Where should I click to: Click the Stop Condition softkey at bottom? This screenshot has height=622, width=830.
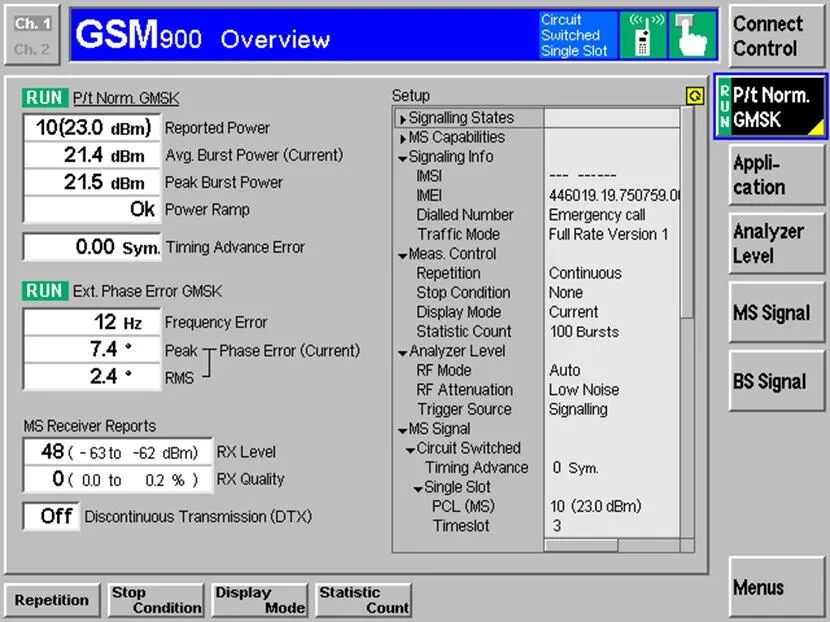[156, 600]
